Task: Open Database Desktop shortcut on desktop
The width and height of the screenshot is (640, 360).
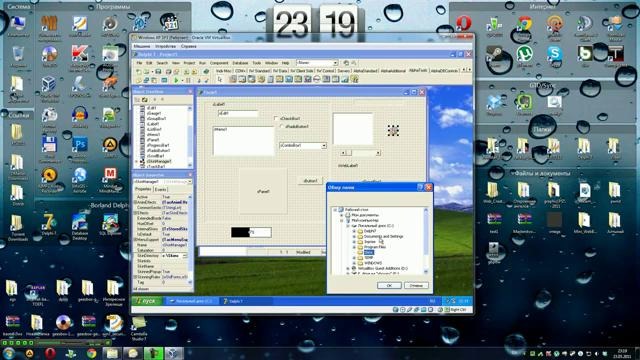Action: [x=80, y=223]
